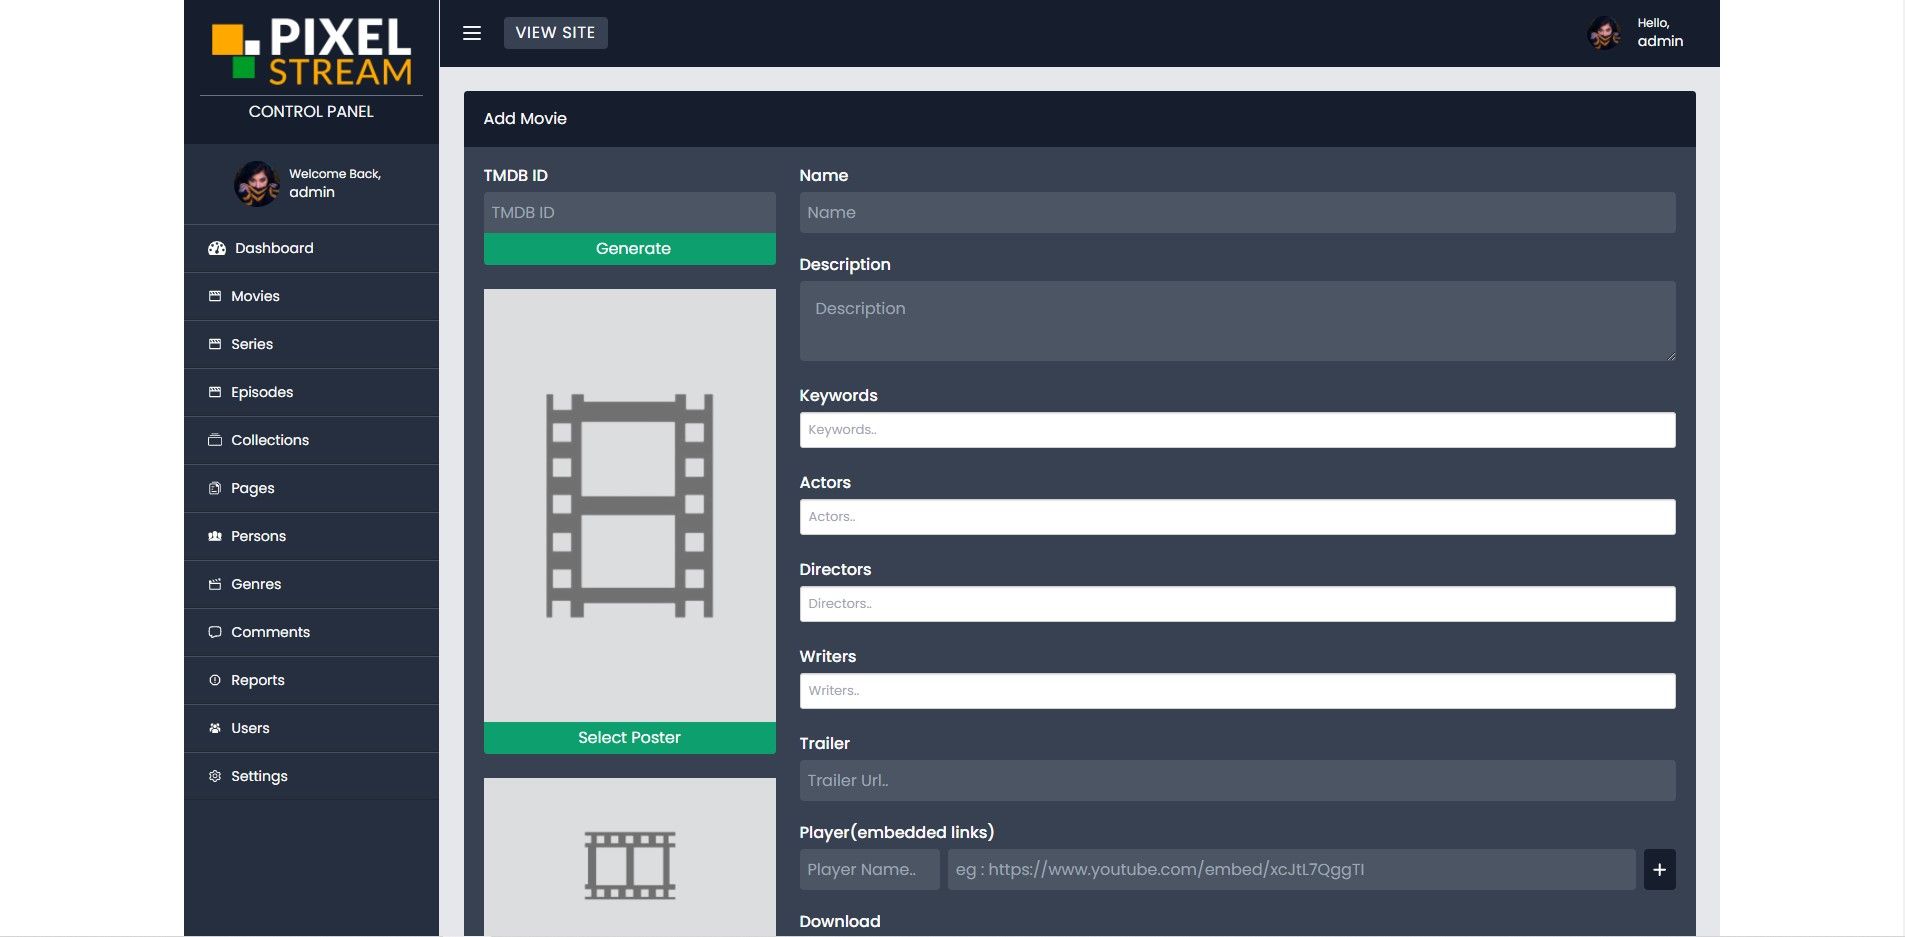Toggle the hamburger sidebar menu icon
This screenshot has width=1905, height=937.
pos(472,33)
